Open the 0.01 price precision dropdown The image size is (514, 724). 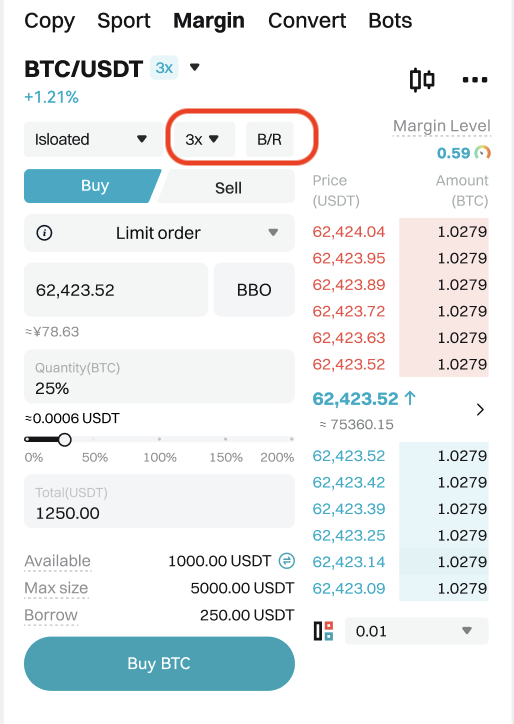pyautogui.click(x=417, y=631)
